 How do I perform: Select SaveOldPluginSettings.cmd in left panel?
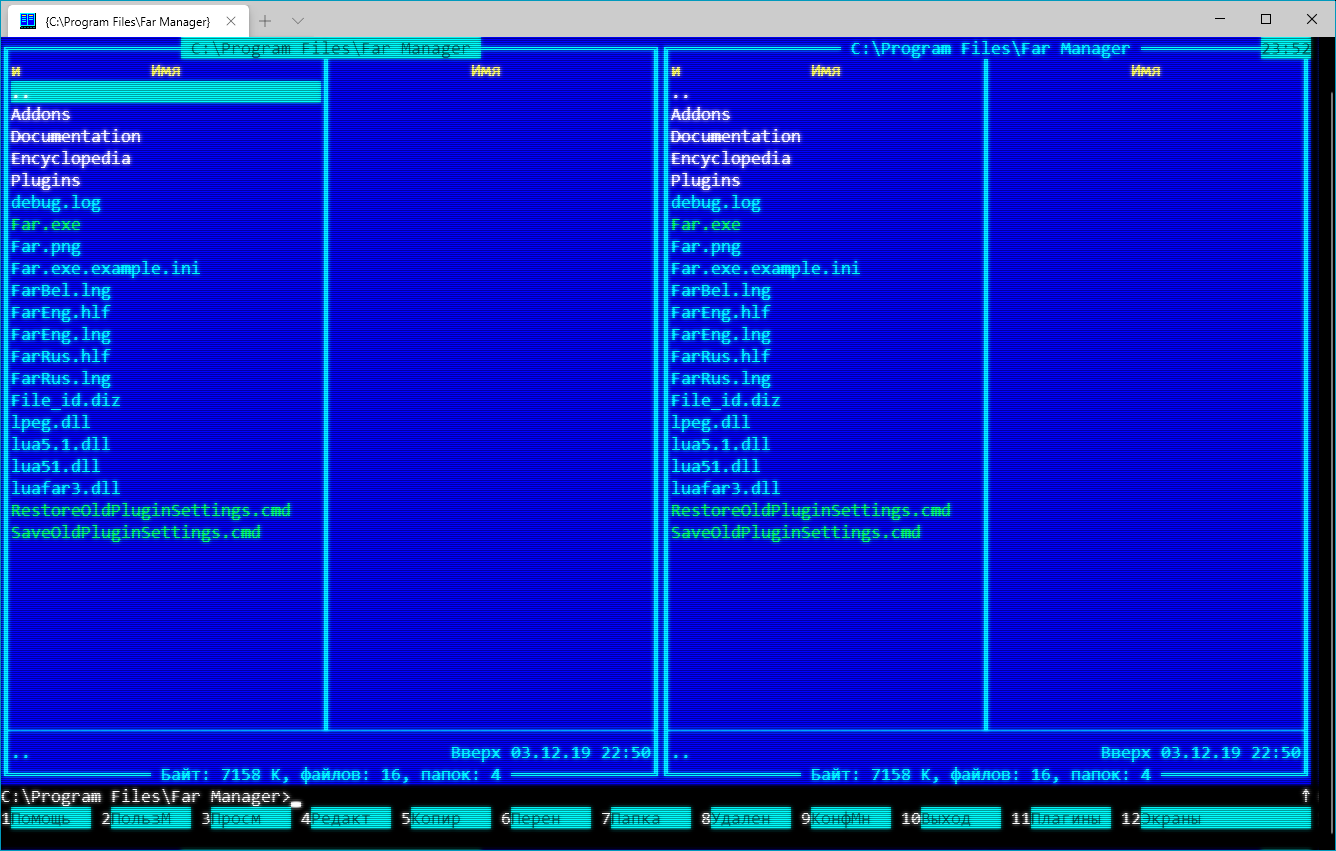[x=136, y=532]
